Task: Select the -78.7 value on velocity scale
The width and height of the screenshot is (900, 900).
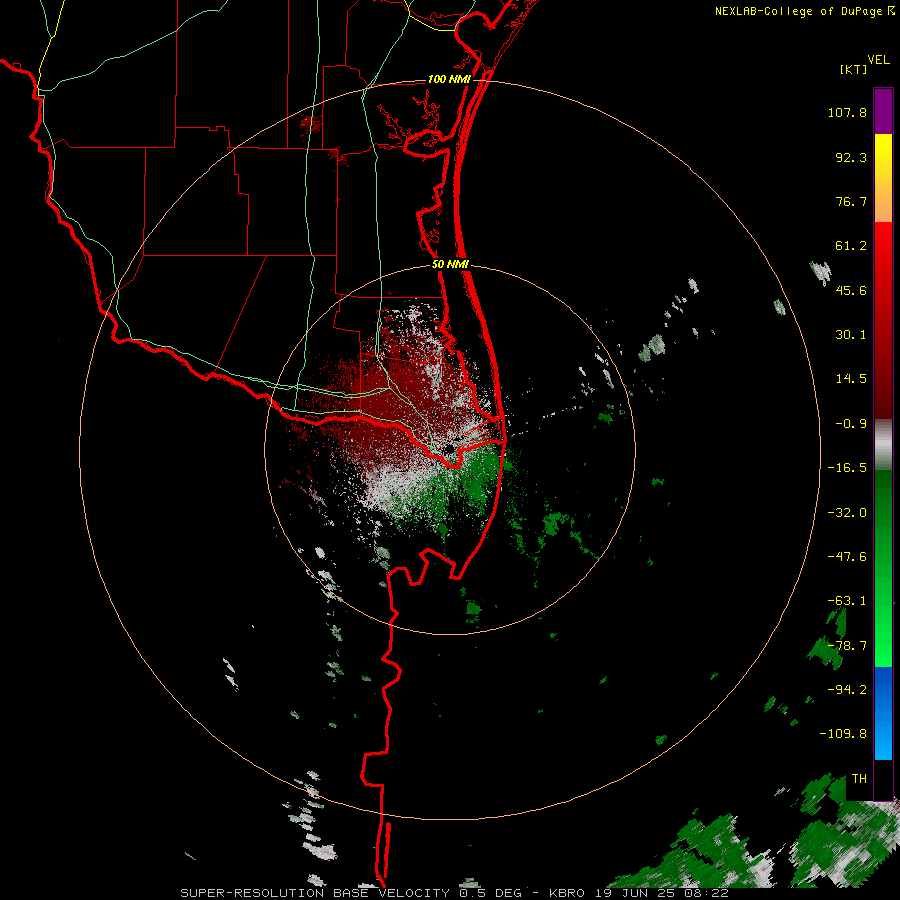Action: 847,646
